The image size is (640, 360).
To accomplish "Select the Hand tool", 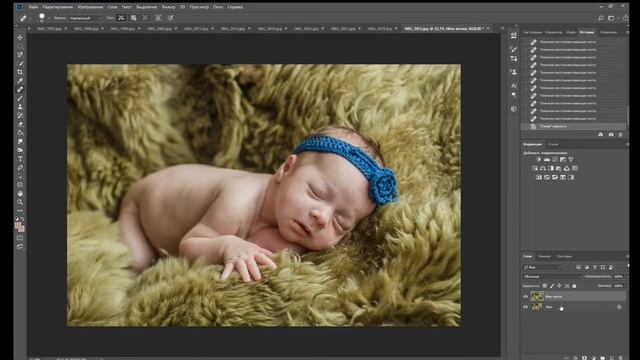I will click(20, 193).
